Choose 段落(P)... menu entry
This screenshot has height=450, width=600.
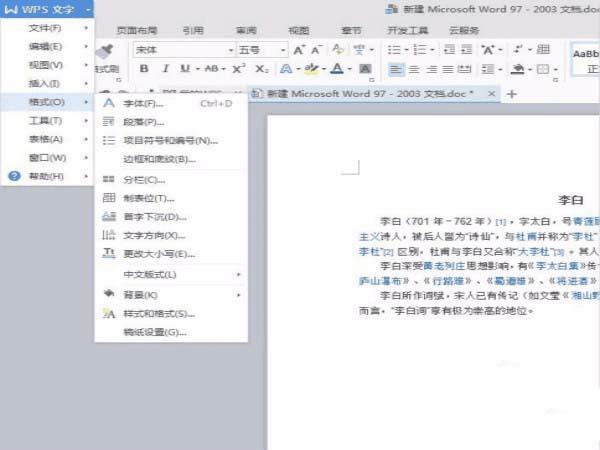(171, 122)
